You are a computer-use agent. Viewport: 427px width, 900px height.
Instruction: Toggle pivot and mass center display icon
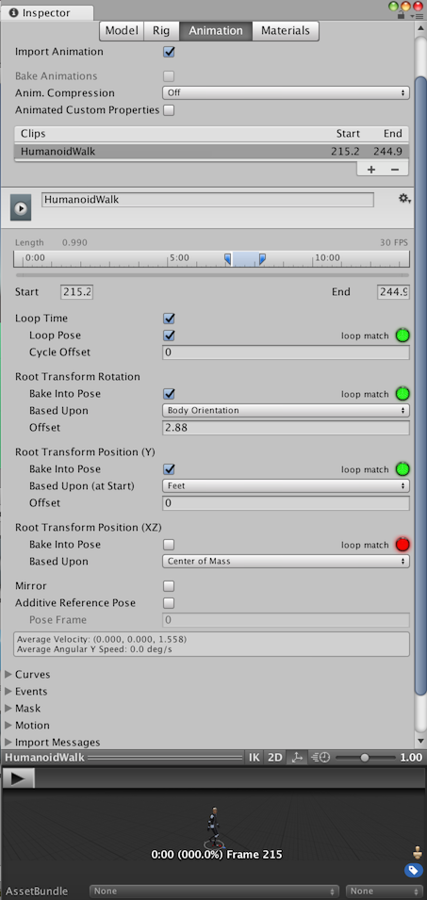pyautogui.click(x=297, y=758)
